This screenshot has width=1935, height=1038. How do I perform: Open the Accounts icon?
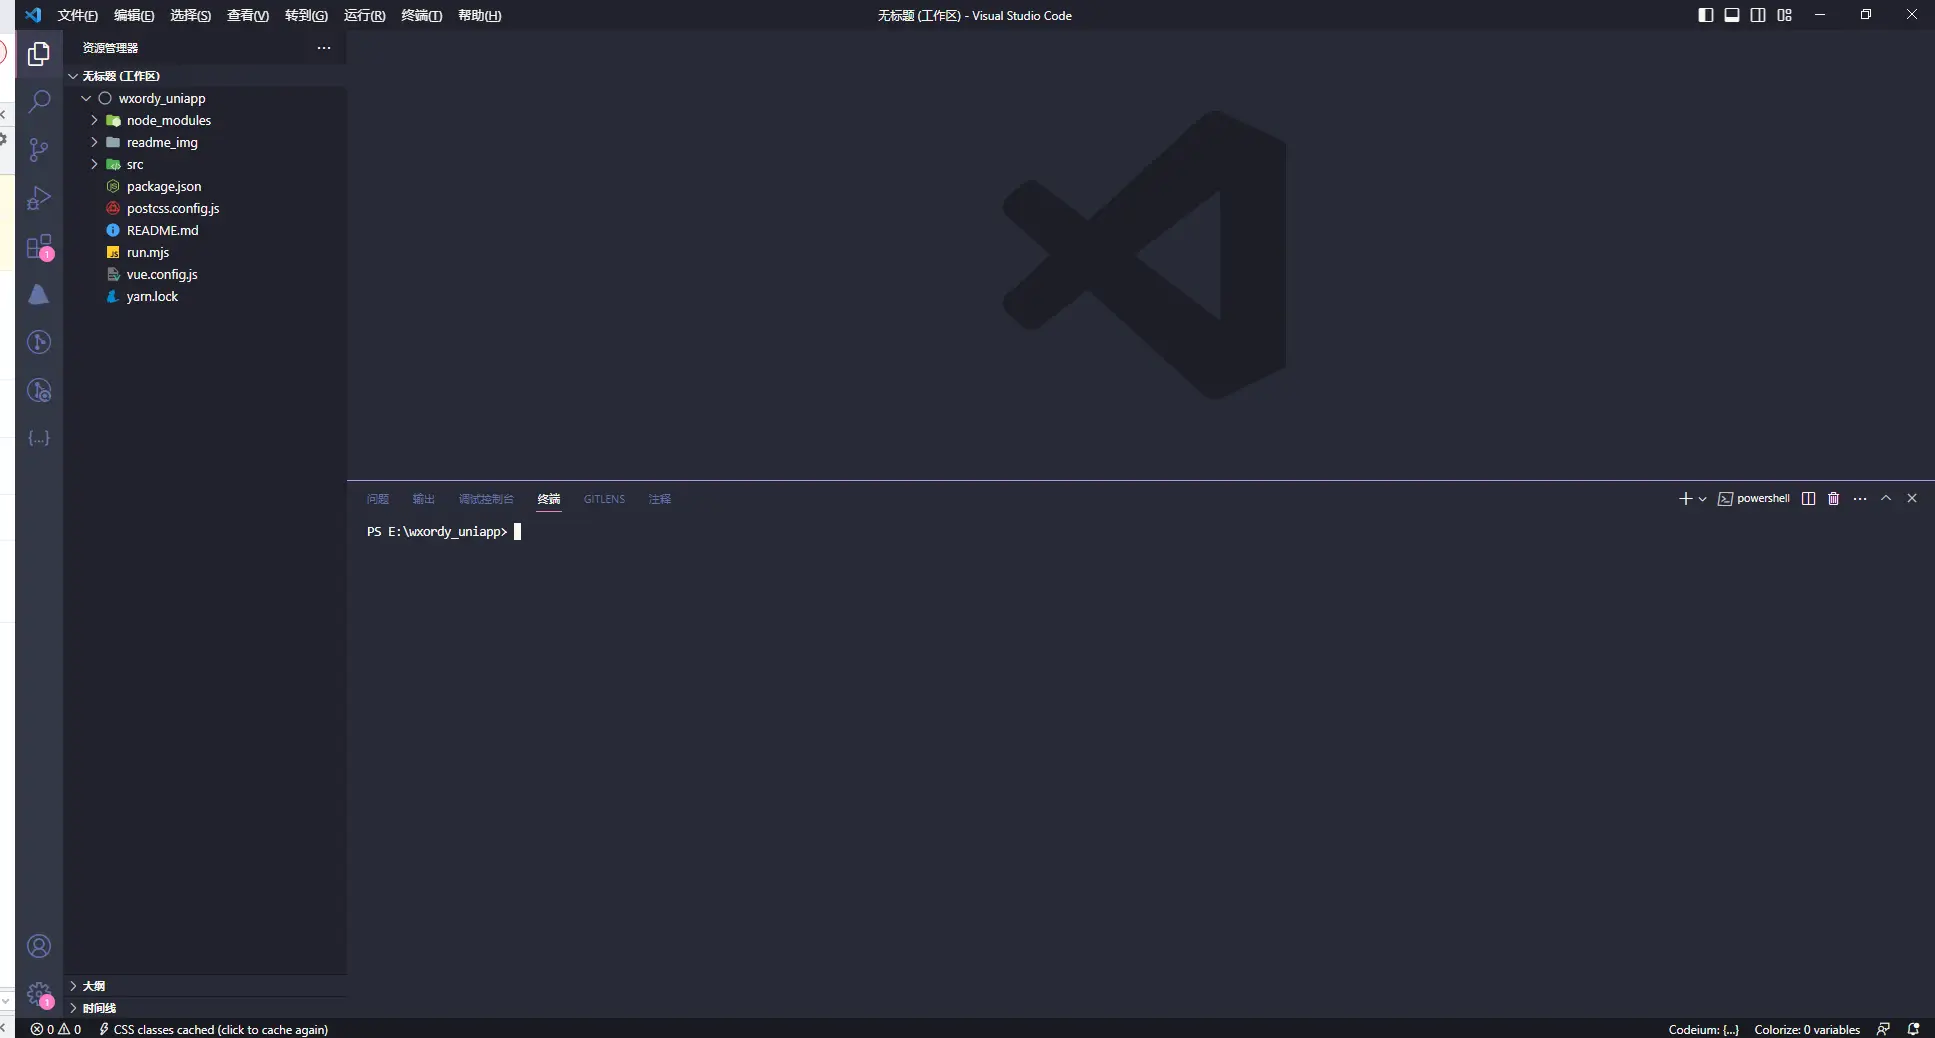pos(39,946)
